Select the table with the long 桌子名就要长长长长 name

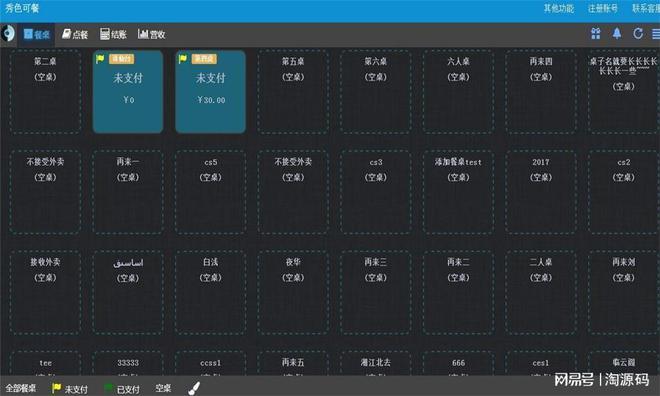coord(623,92)
